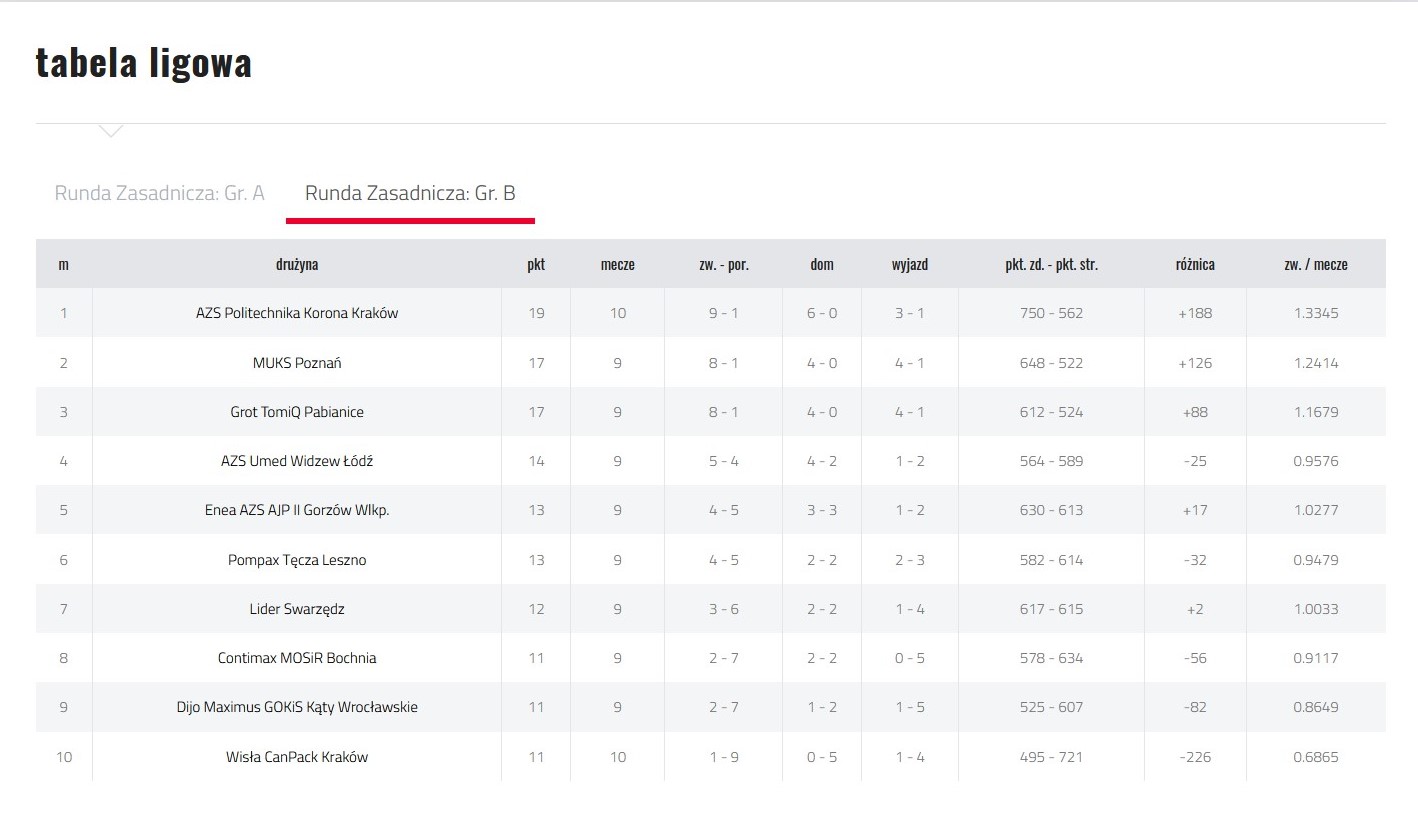Viewport: 1418px width, 831px height.
Task: Click away record 0 - 5 for Bochnia
Action: pyautogui.click(x=910, y=658)
